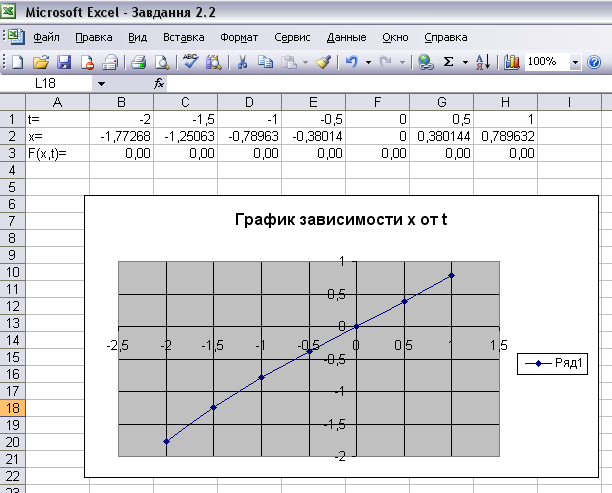612x493 pixels.
Task: Click the Excel title bar icon
Action: coord(8,11)
